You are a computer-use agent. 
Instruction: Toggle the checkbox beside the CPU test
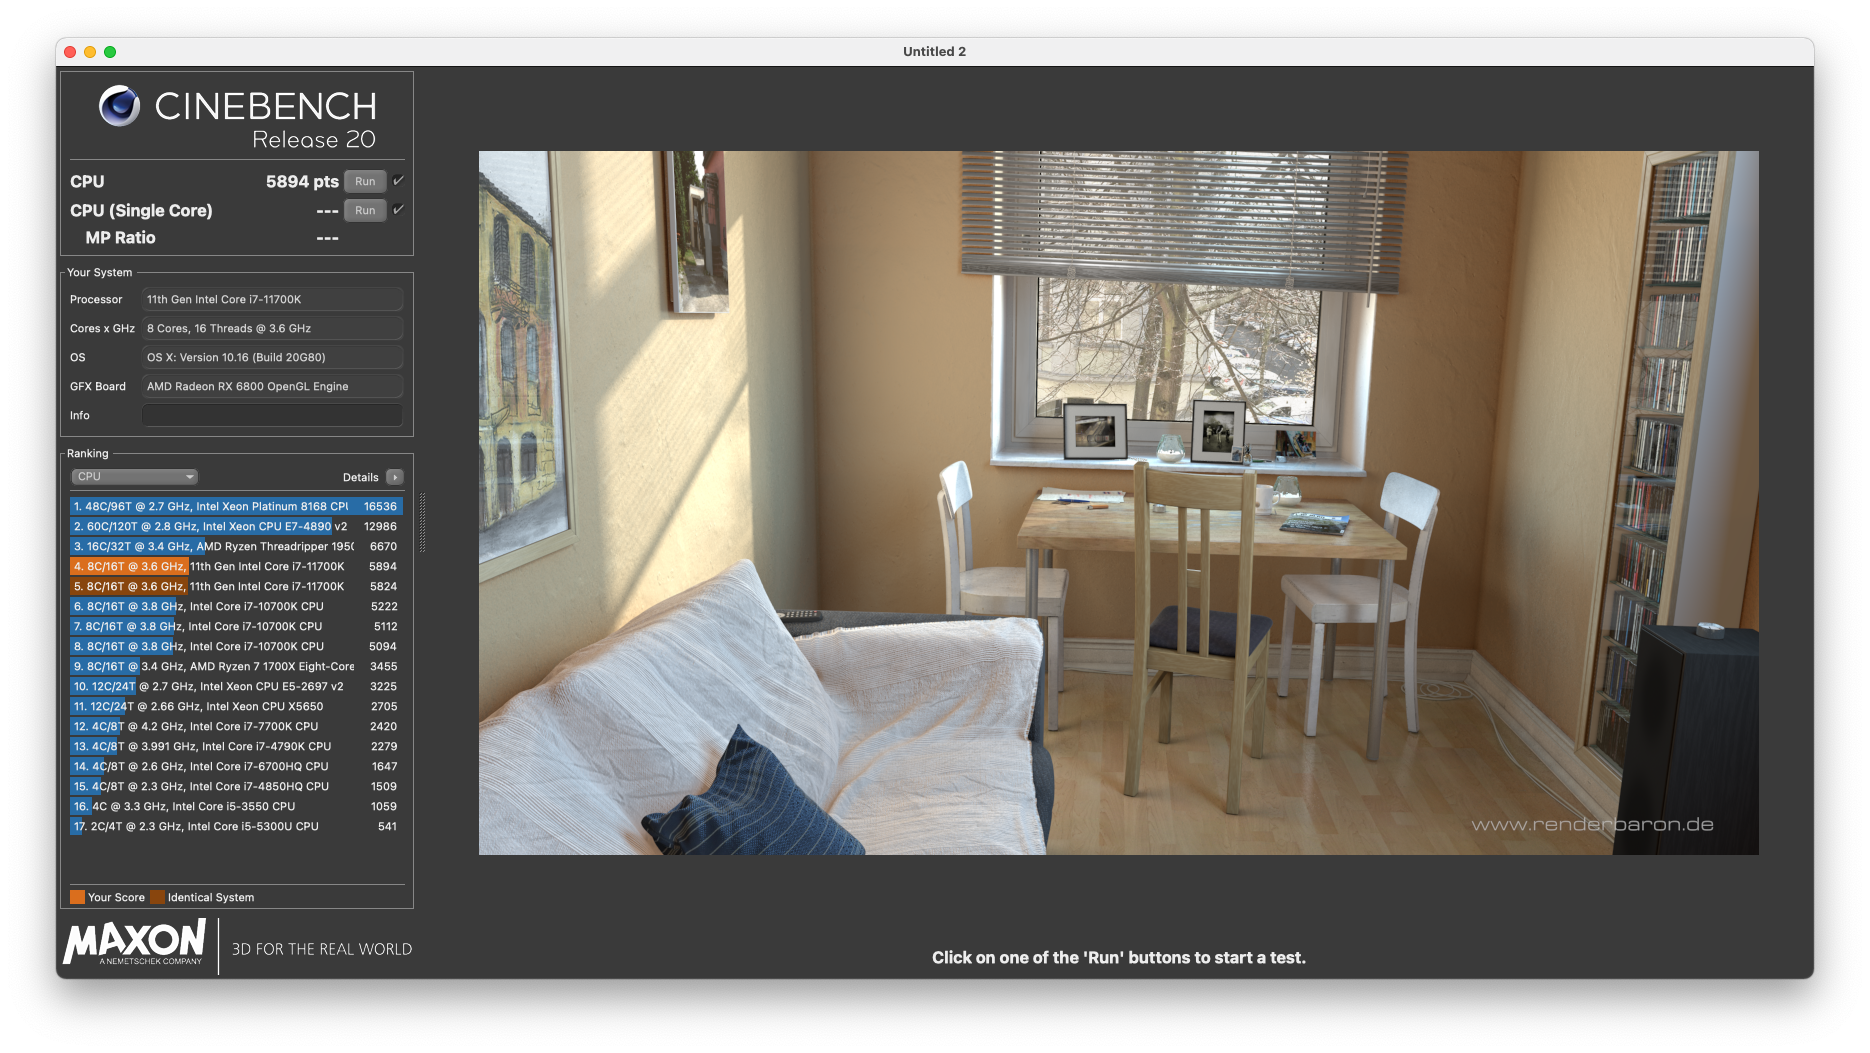pyautogui.click(x=398, y=181)
